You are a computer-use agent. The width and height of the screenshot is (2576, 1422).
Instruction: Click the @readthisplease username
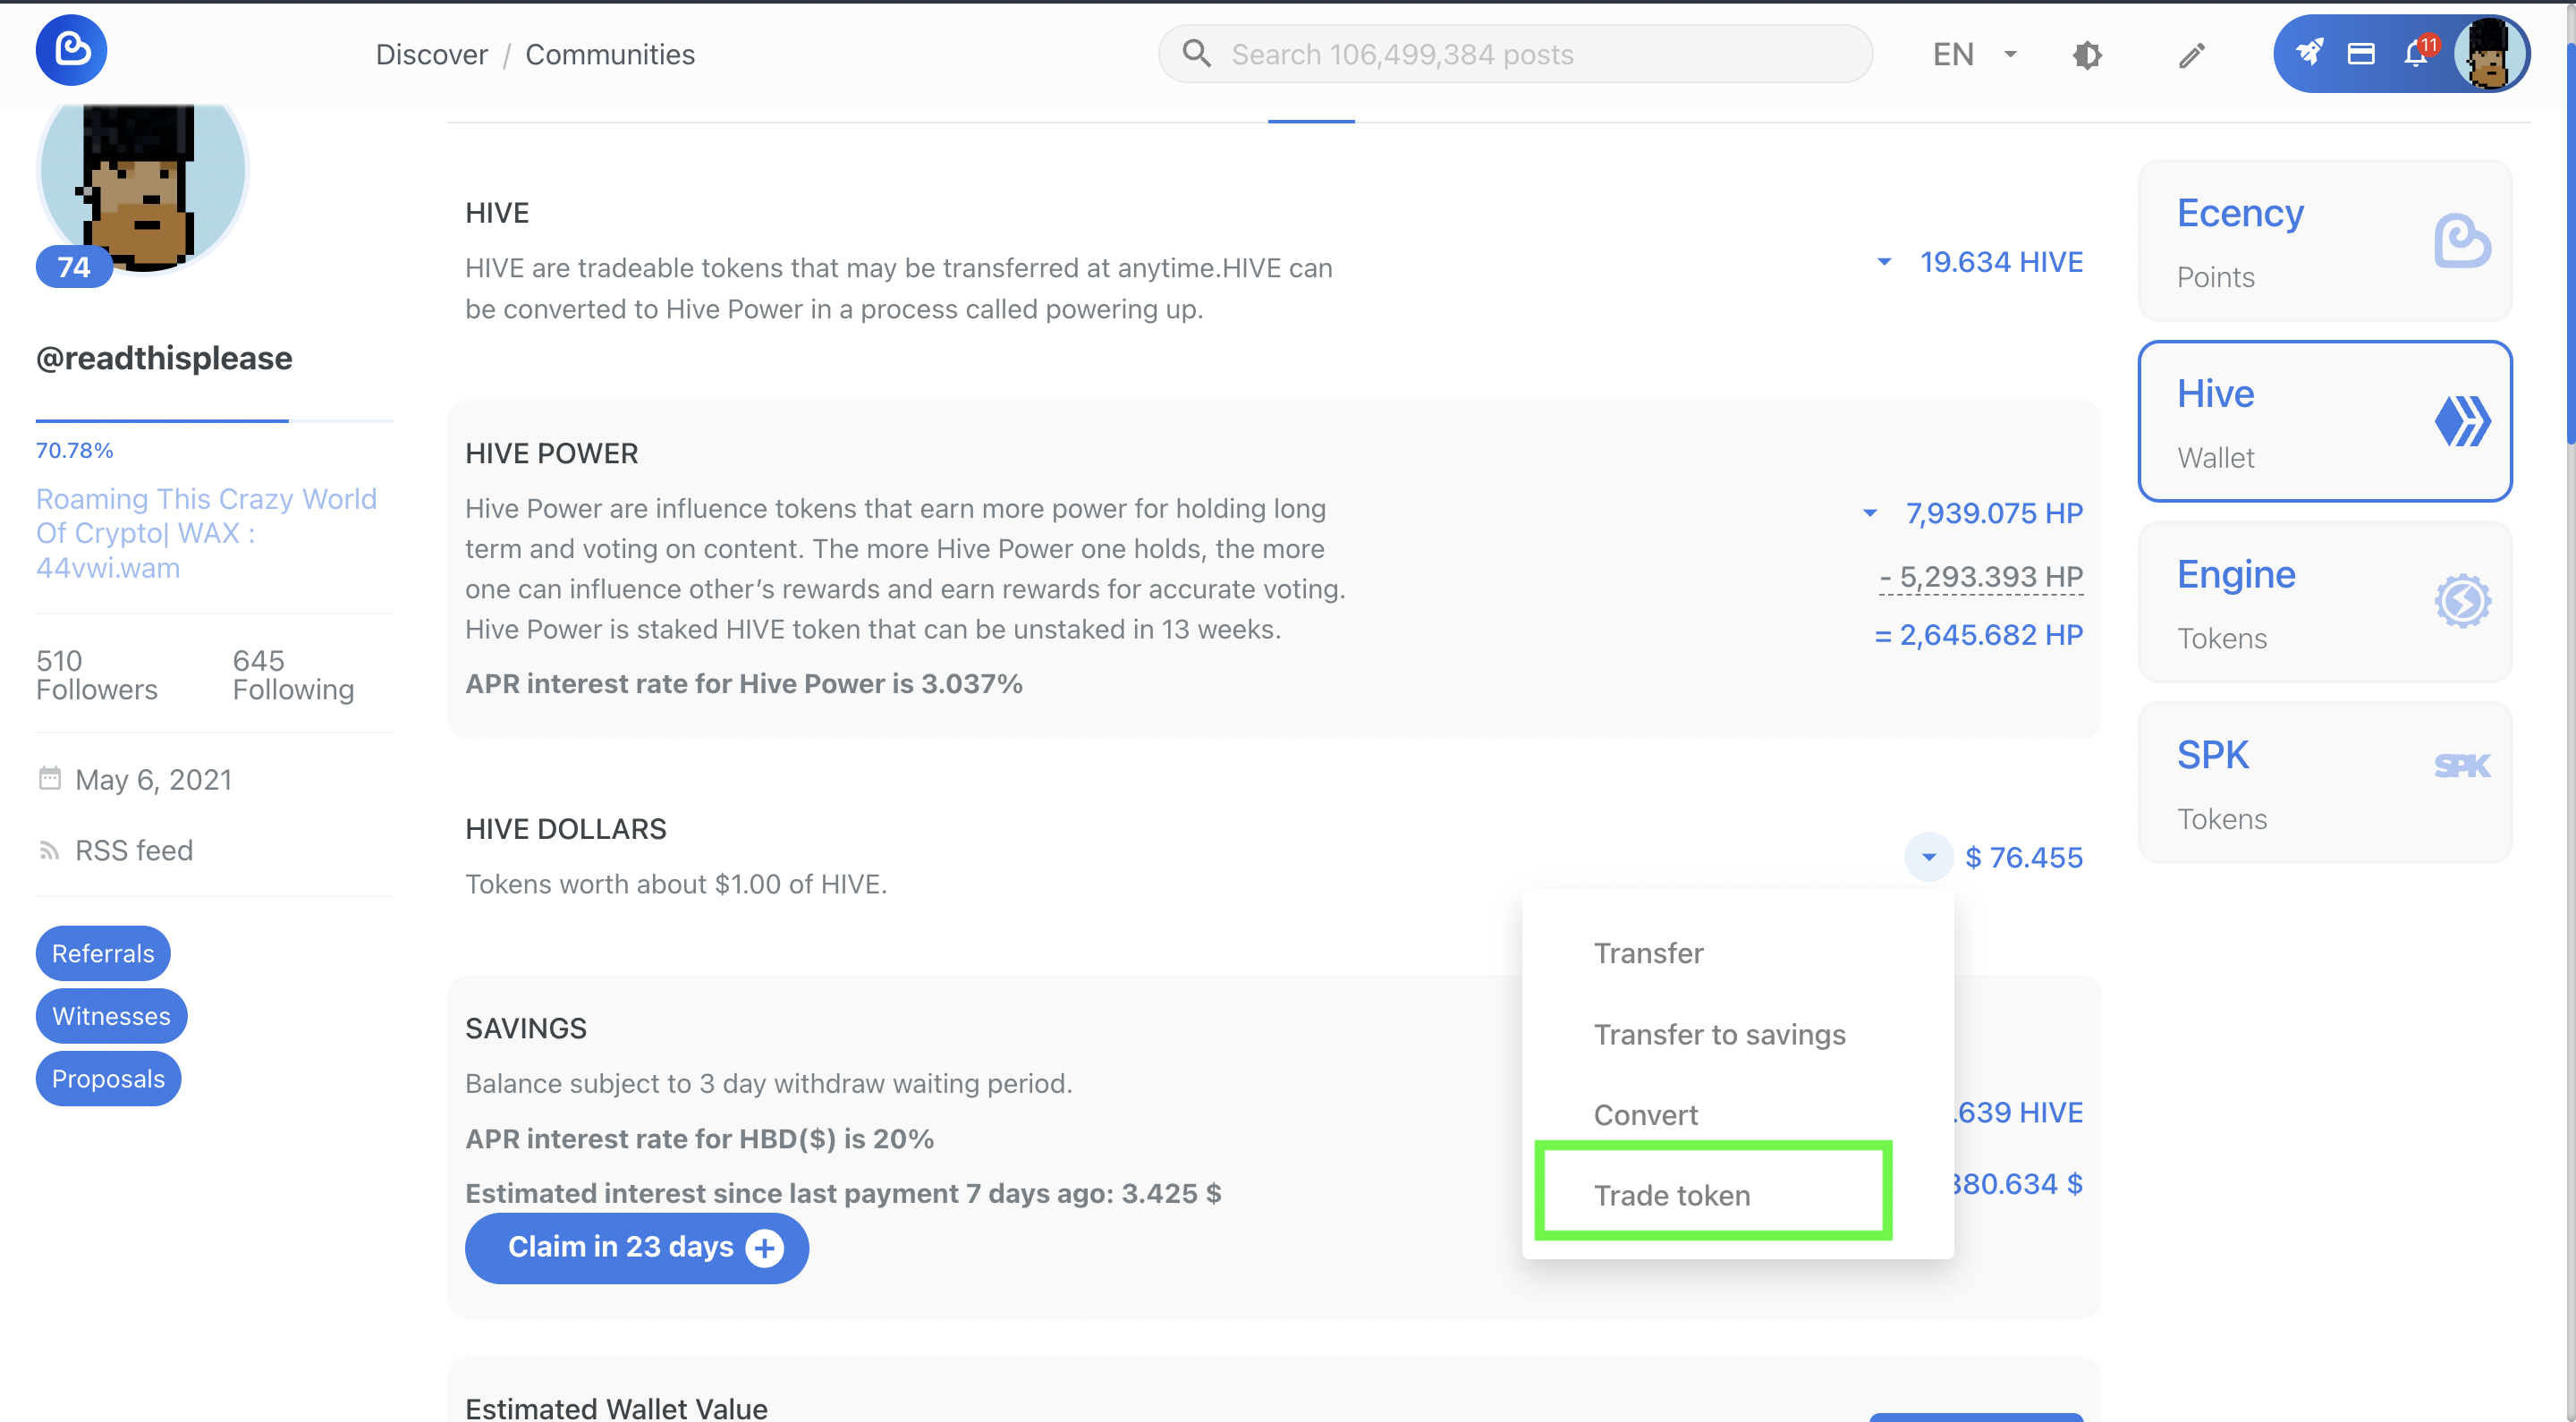[x=164, y=358]
